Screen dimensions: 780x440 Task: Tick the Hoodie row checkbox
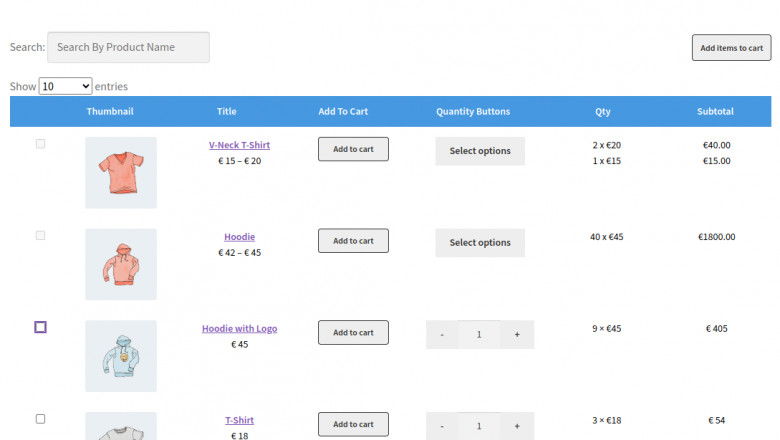pyautogui.click(x=40, y=235)
